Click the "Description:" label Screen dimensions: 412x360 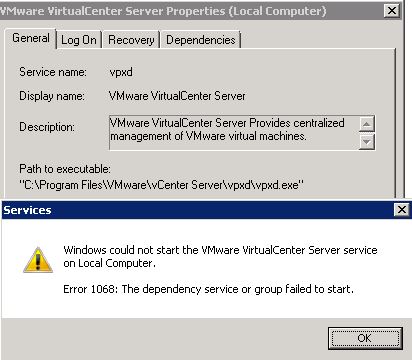pos(47,127)
